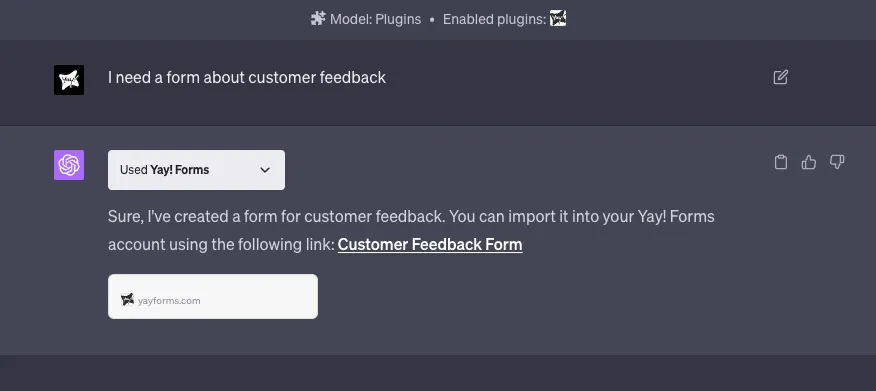Click the Model: Plugins label
The width and height of the screenshot is (876, 391).
[375, 19]
